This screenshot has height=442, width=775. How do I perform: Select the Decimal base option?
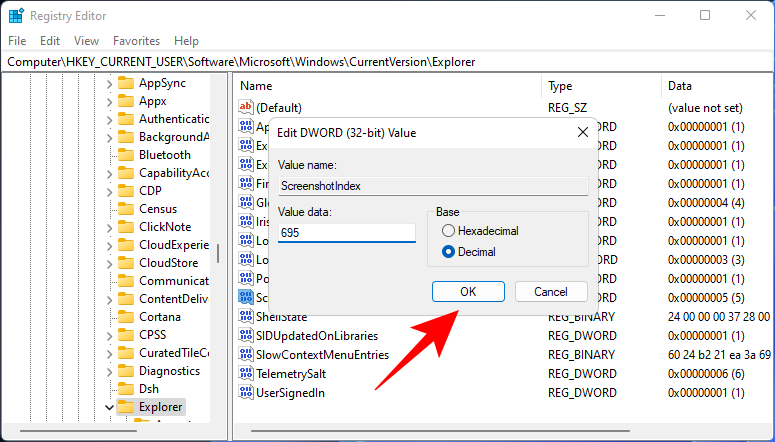click(x=448, y=252)
